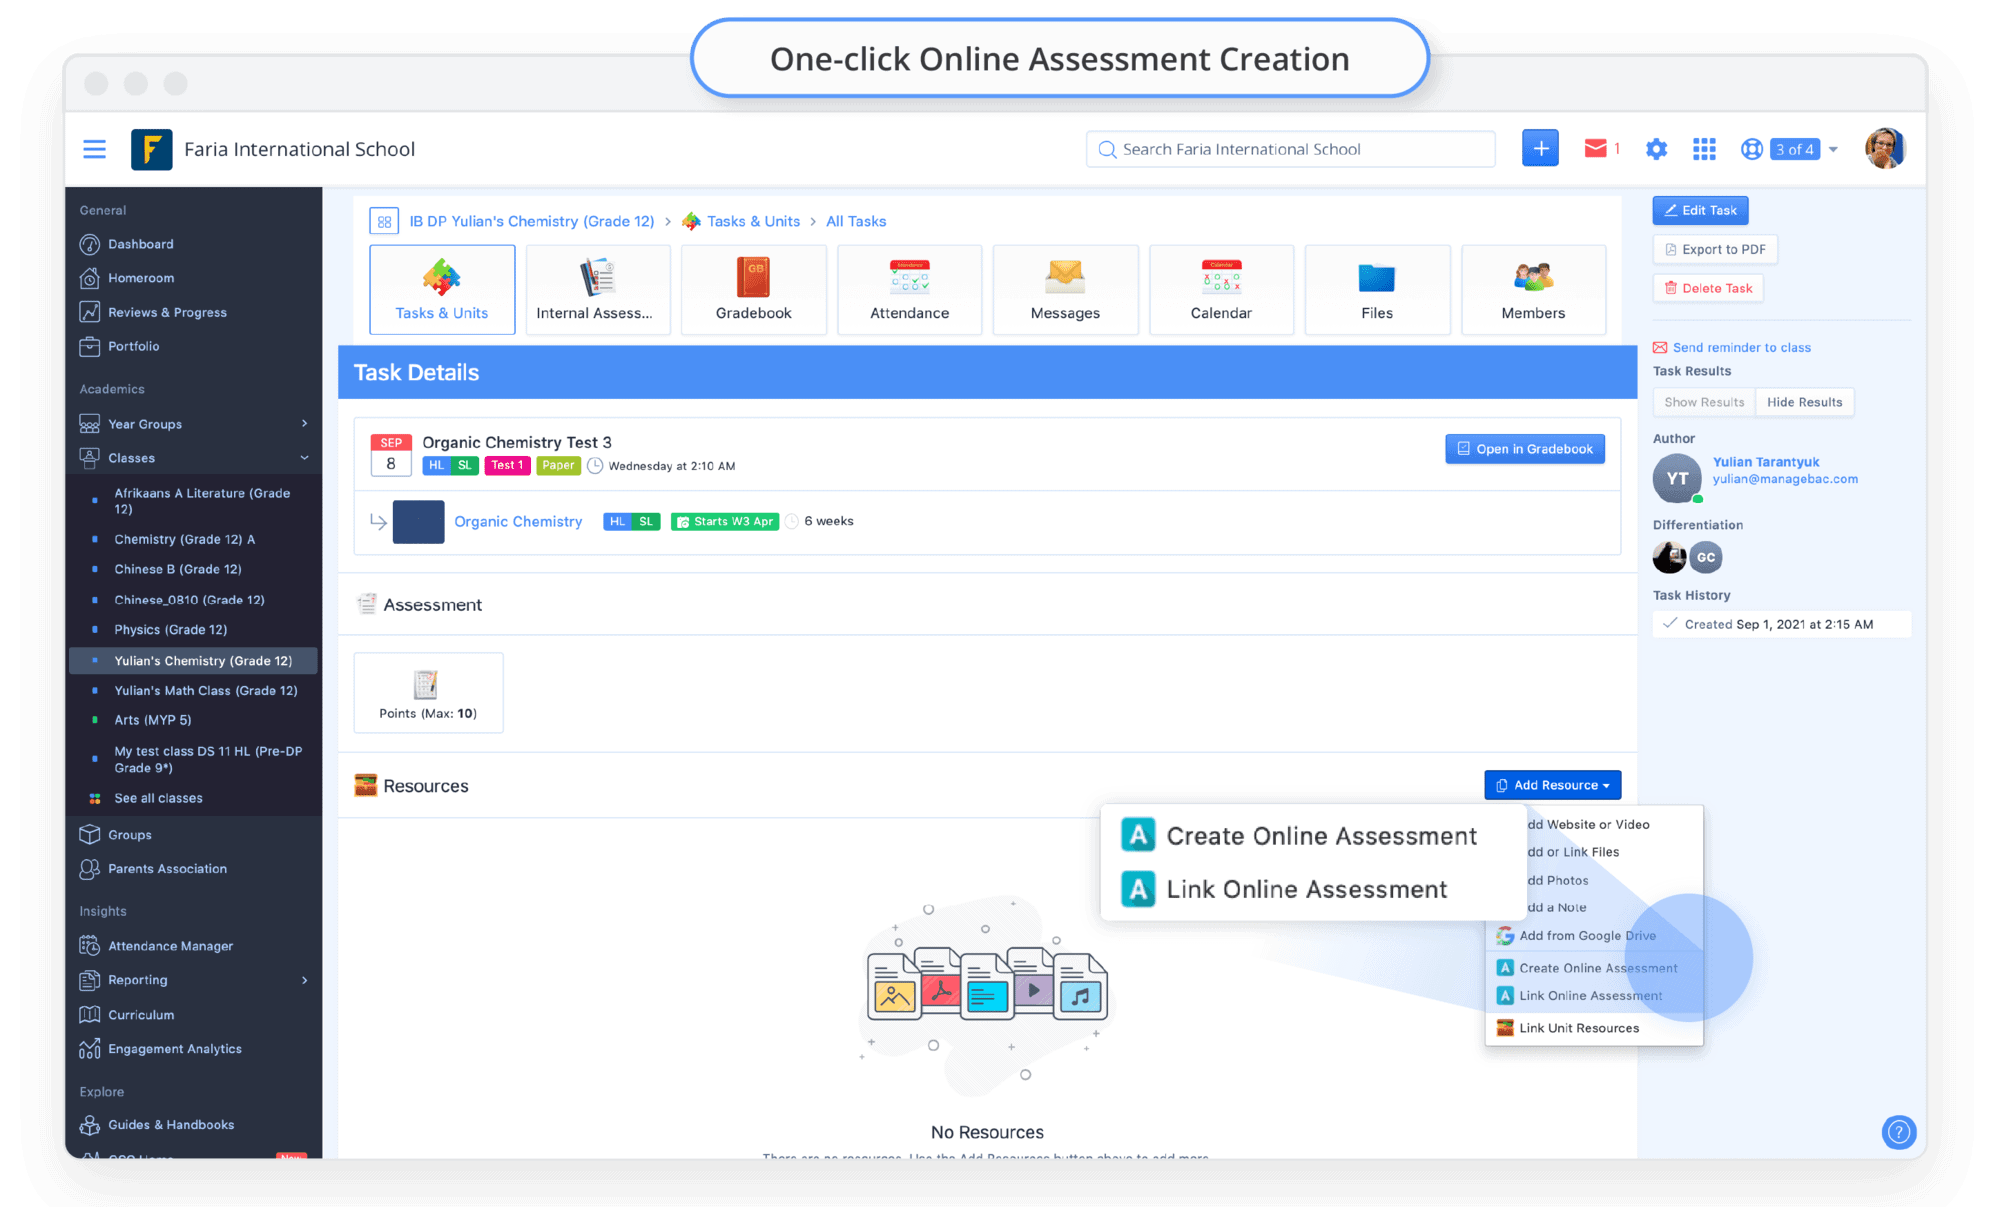Click the All Tasks breadcrumb link
Viewport: 2000px width, 1207px height.
pyautogui.click(x=856, y=221)
